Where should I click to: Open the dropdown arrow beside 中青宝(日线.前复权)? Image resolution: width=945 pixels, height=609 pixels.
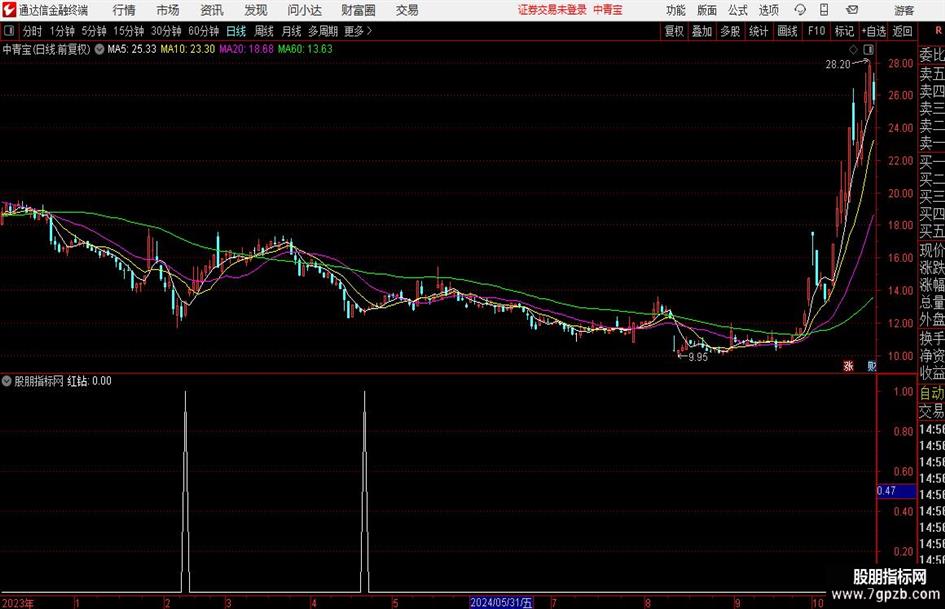[x=99, y=49]
